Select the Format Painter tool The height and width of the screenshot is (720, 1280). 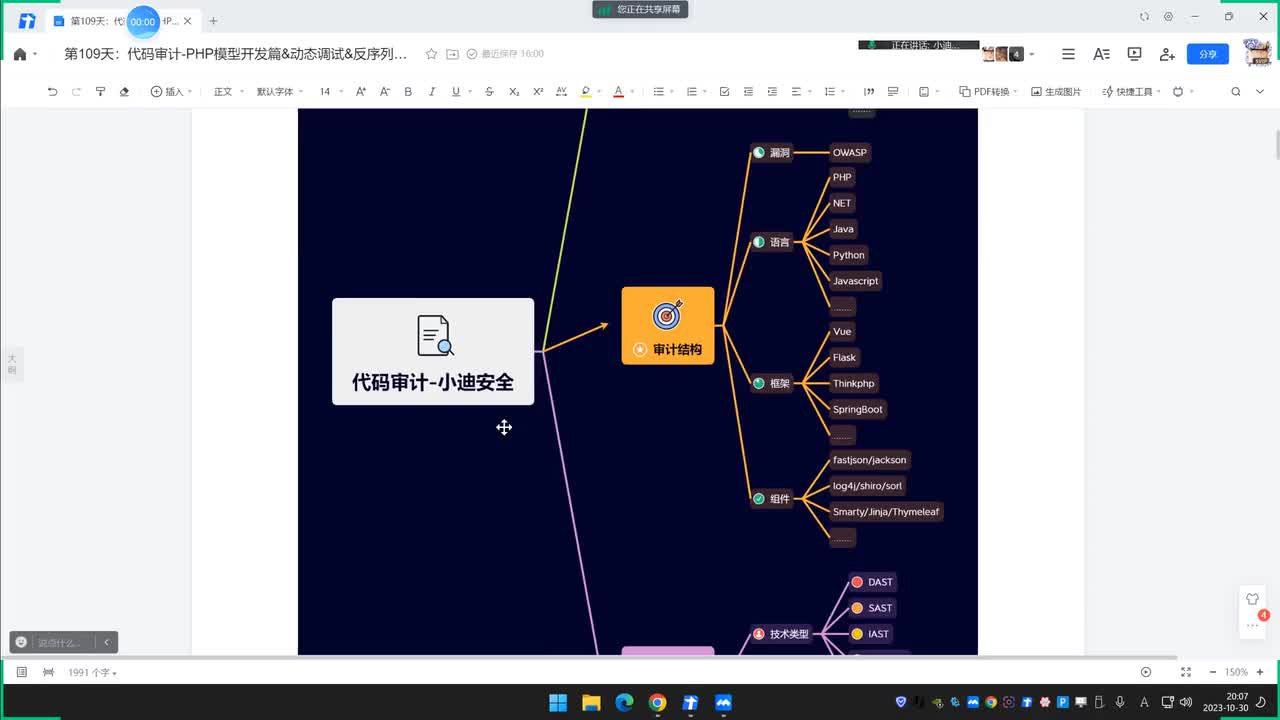[100, 92]
